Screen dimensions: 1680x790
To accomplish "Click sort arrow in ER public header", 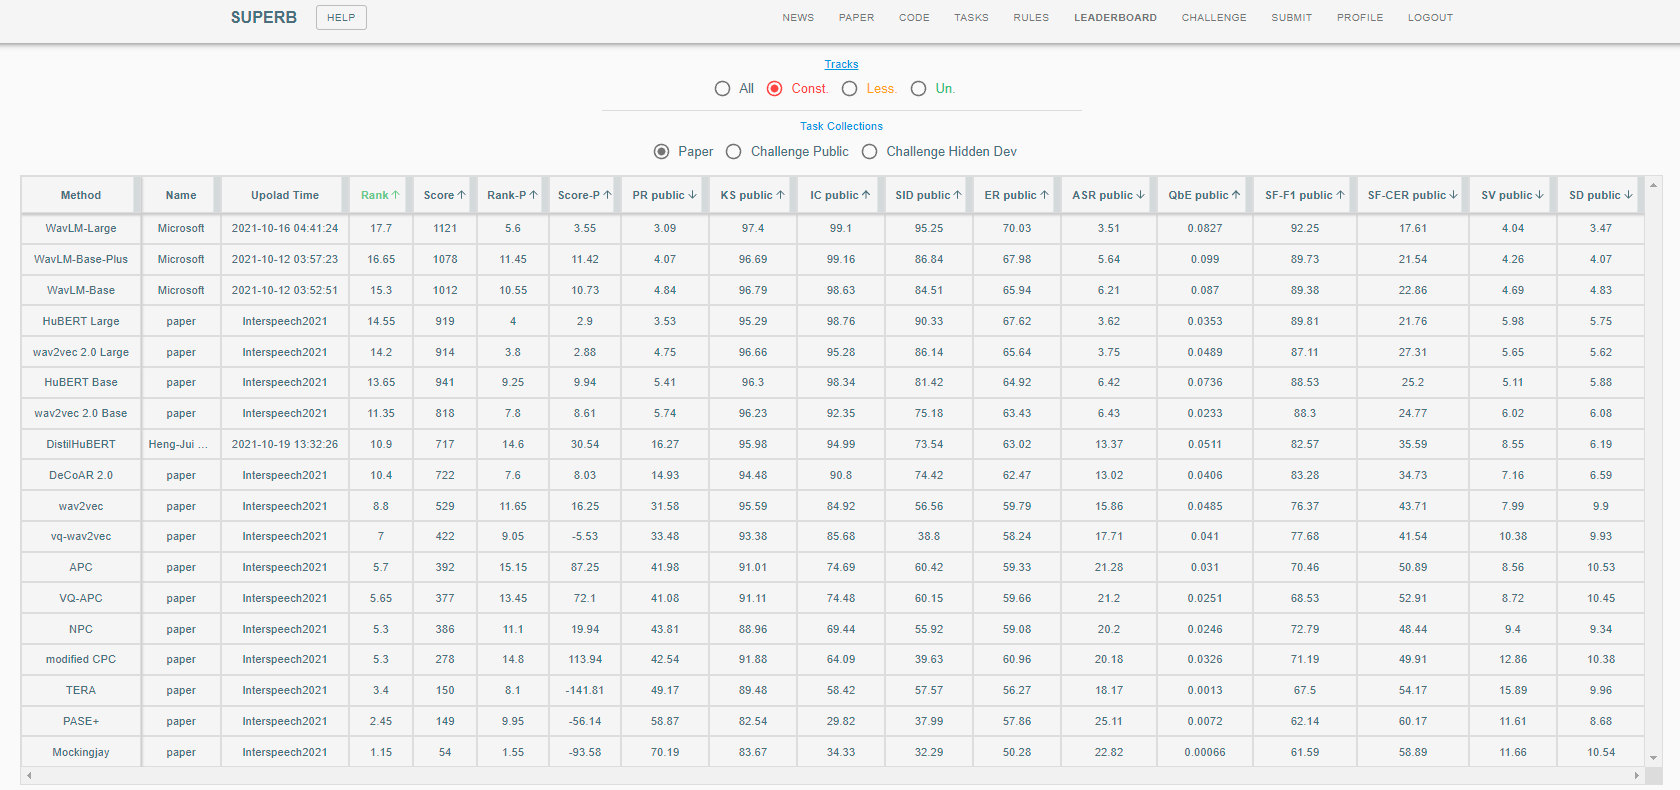I will (1044, 195).
